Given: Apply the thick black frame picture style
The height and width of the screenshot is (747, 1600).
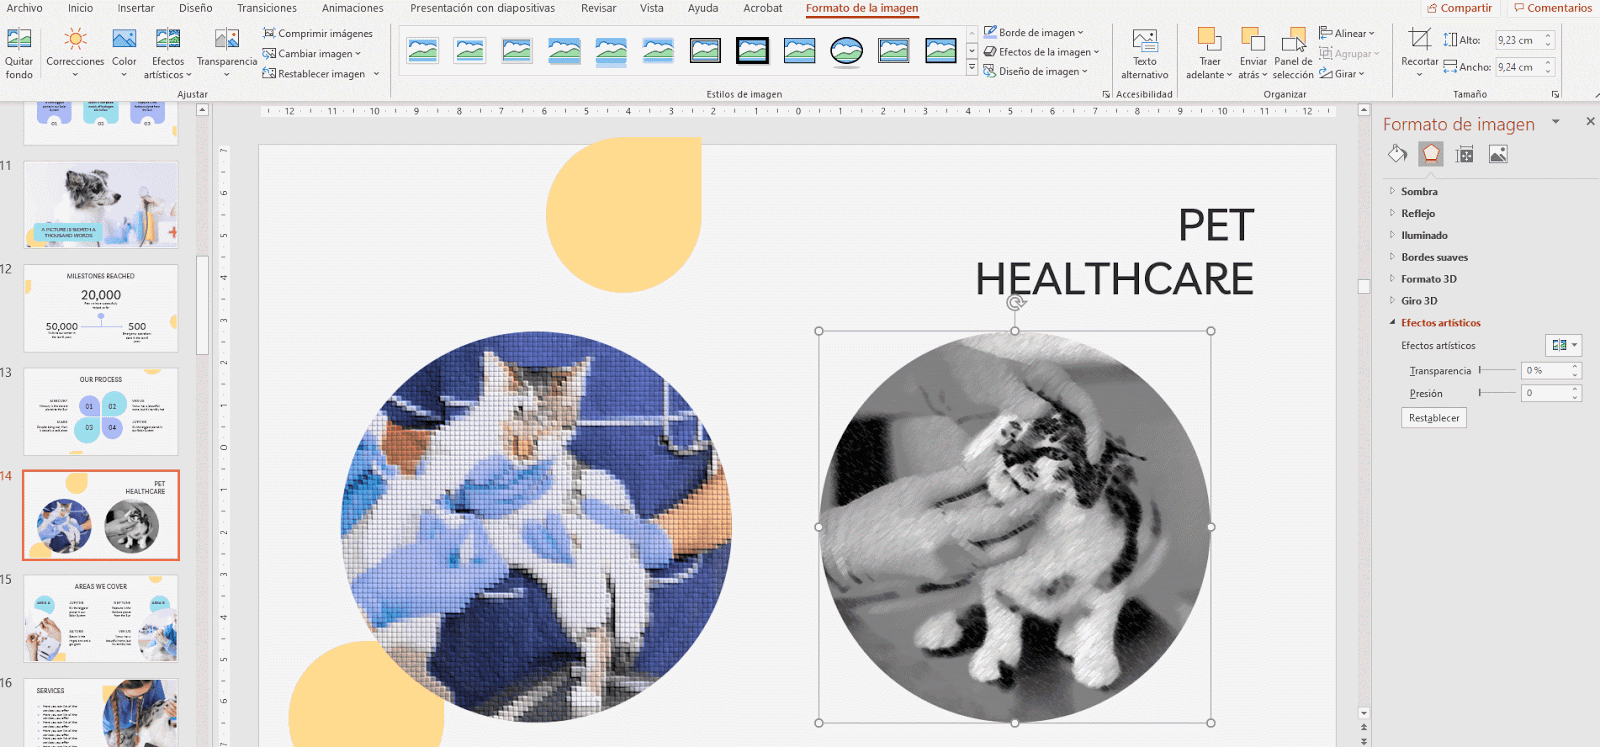Looking at the screenshot, I should pyautogui.click(x=752, y=50).
